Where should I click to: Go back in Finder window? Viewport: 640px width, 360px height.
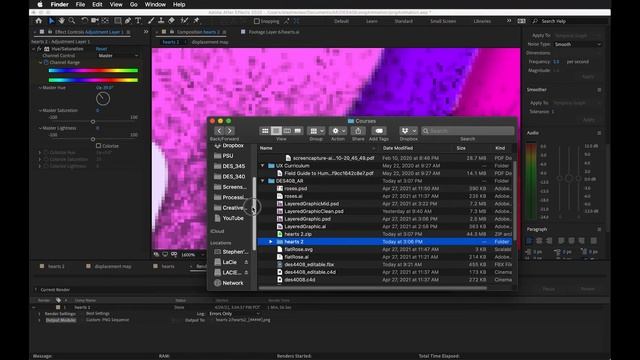[219, 131]
